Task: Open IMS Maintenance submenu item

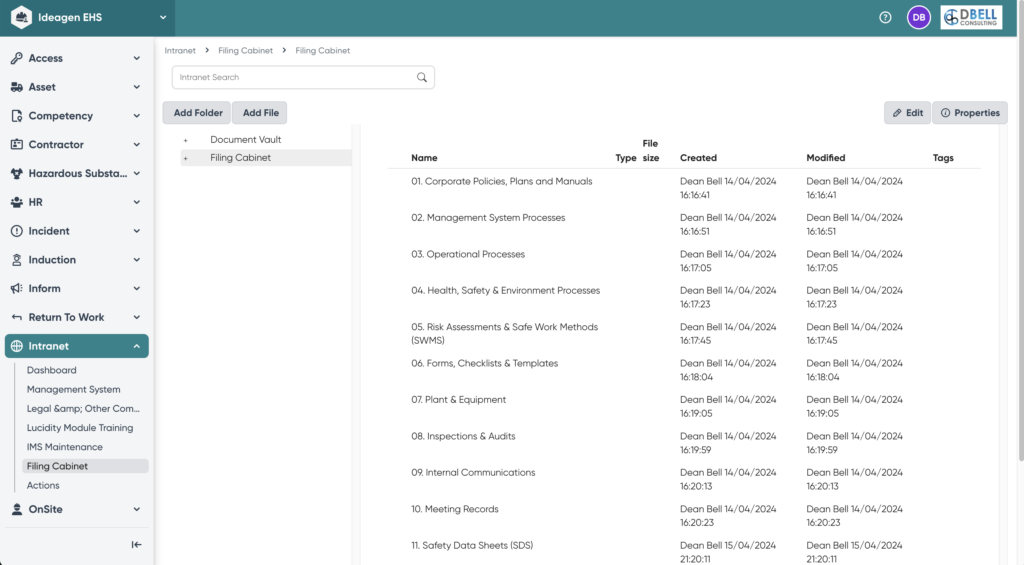Action: click(65, 447)
